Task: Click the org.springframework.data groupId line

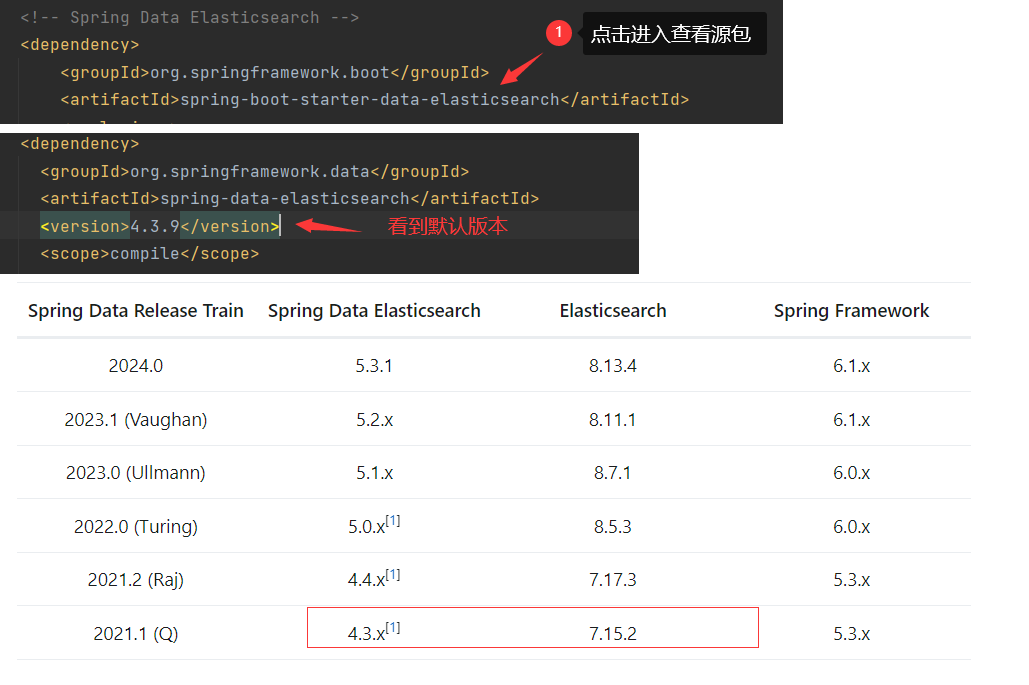Action: pos(255,172)
